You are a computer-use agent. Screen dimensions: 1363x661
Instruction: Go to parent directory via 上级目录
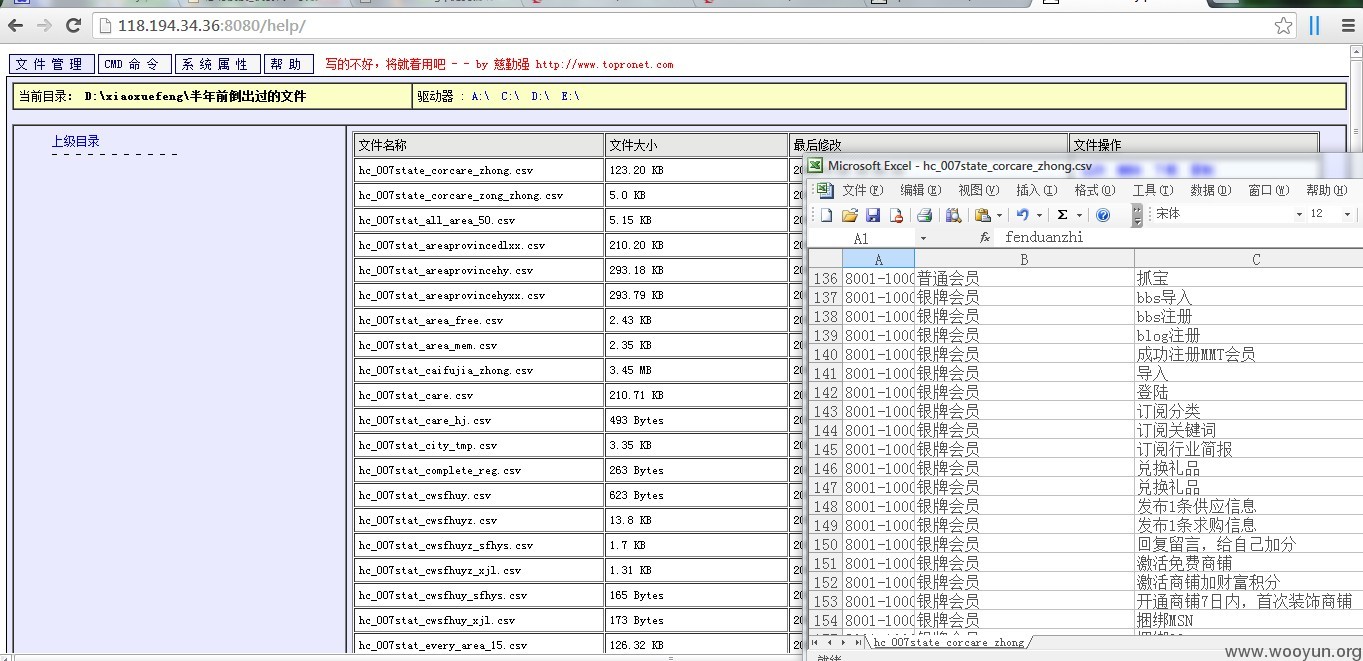click(76, 142)
